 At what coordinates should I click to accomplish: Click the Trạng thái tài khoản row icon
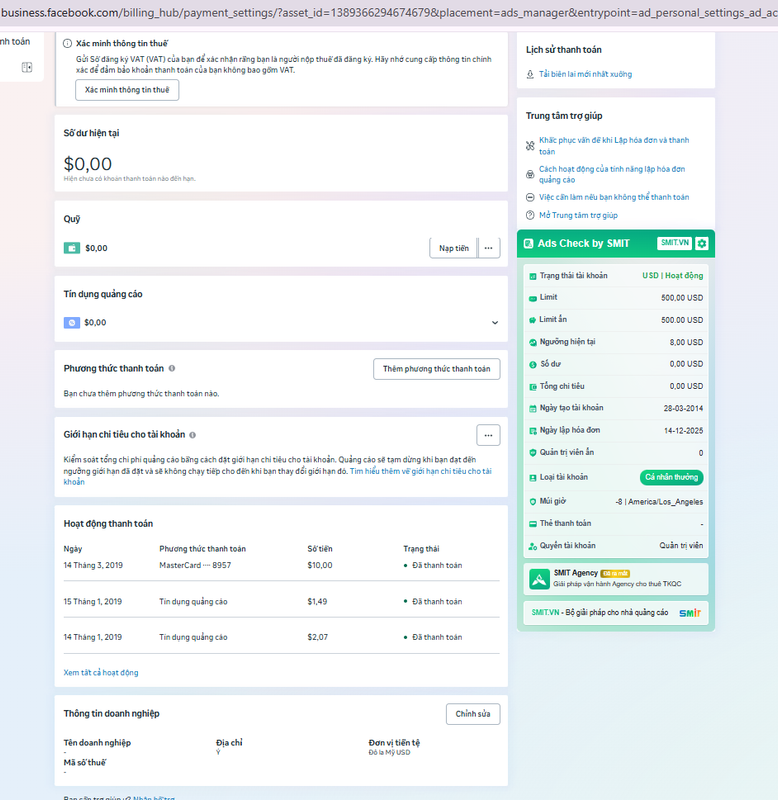click(x=533, y=276)
